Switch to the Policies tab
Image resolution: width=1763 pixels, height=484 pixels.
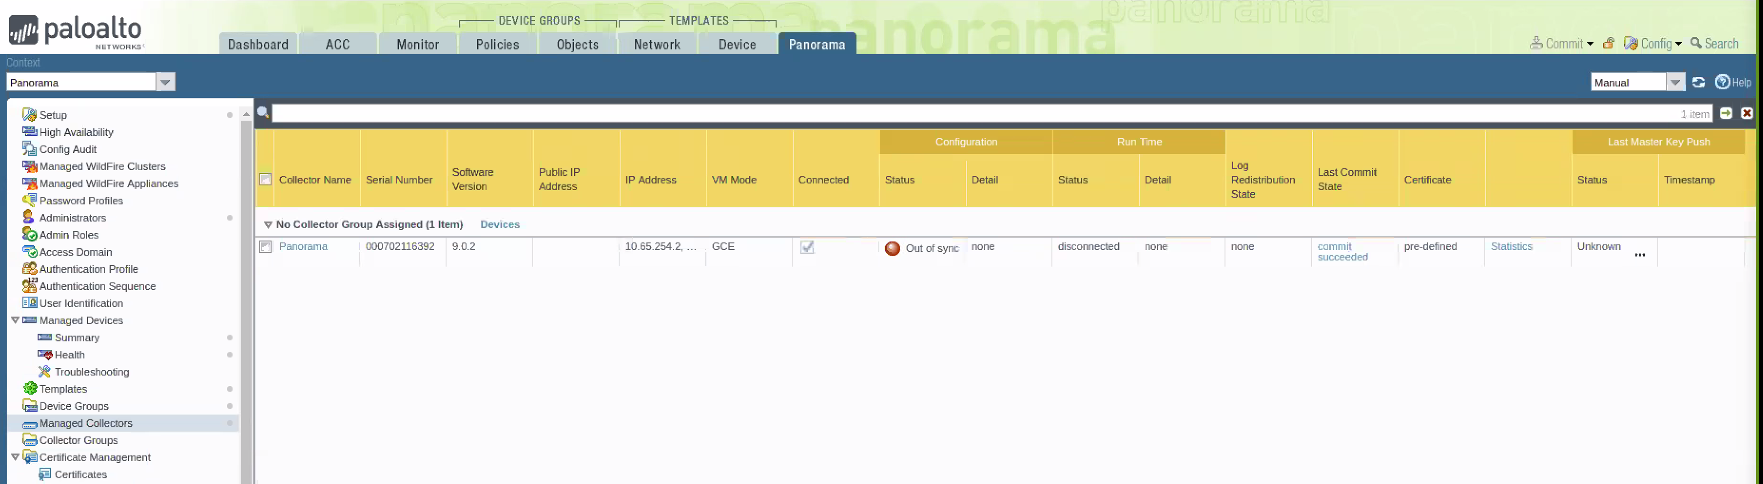tap(498, 44)
